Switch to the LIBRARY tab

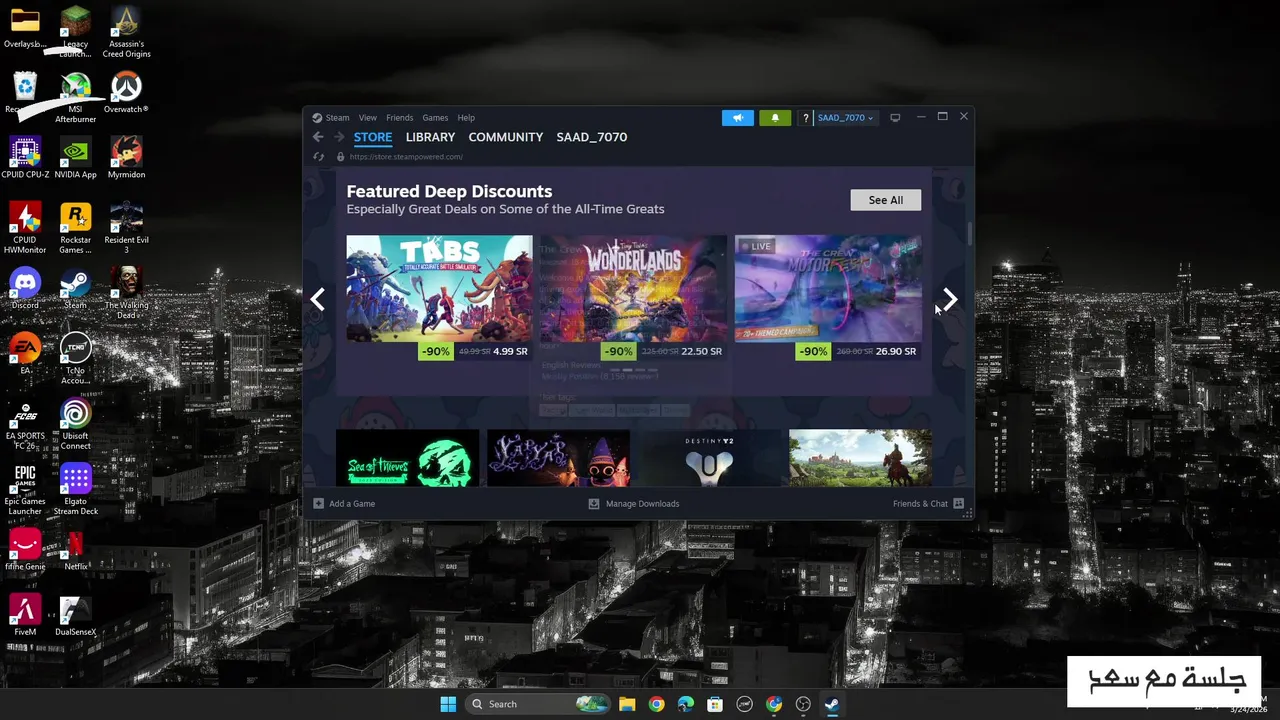click(430, 137)
